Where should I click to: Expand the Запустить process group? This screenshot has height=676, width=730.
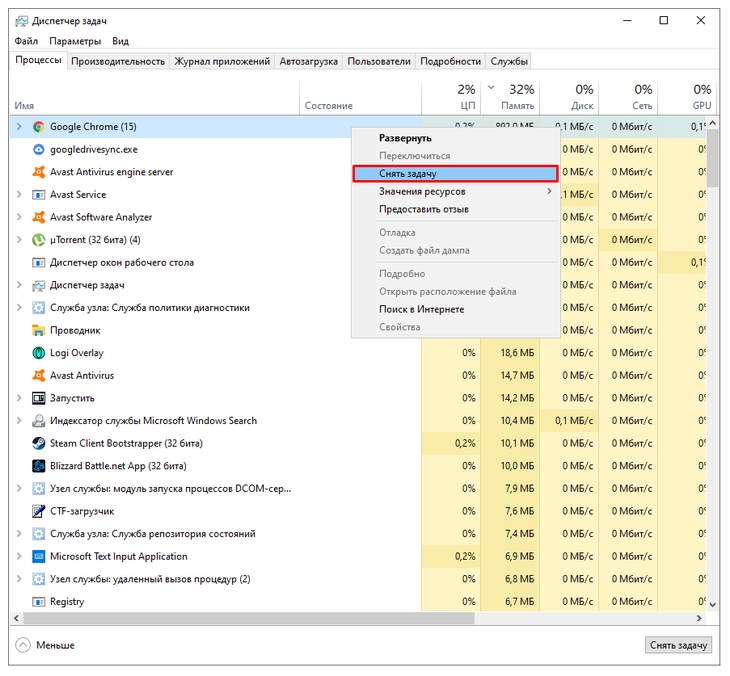tap(19, 398)
